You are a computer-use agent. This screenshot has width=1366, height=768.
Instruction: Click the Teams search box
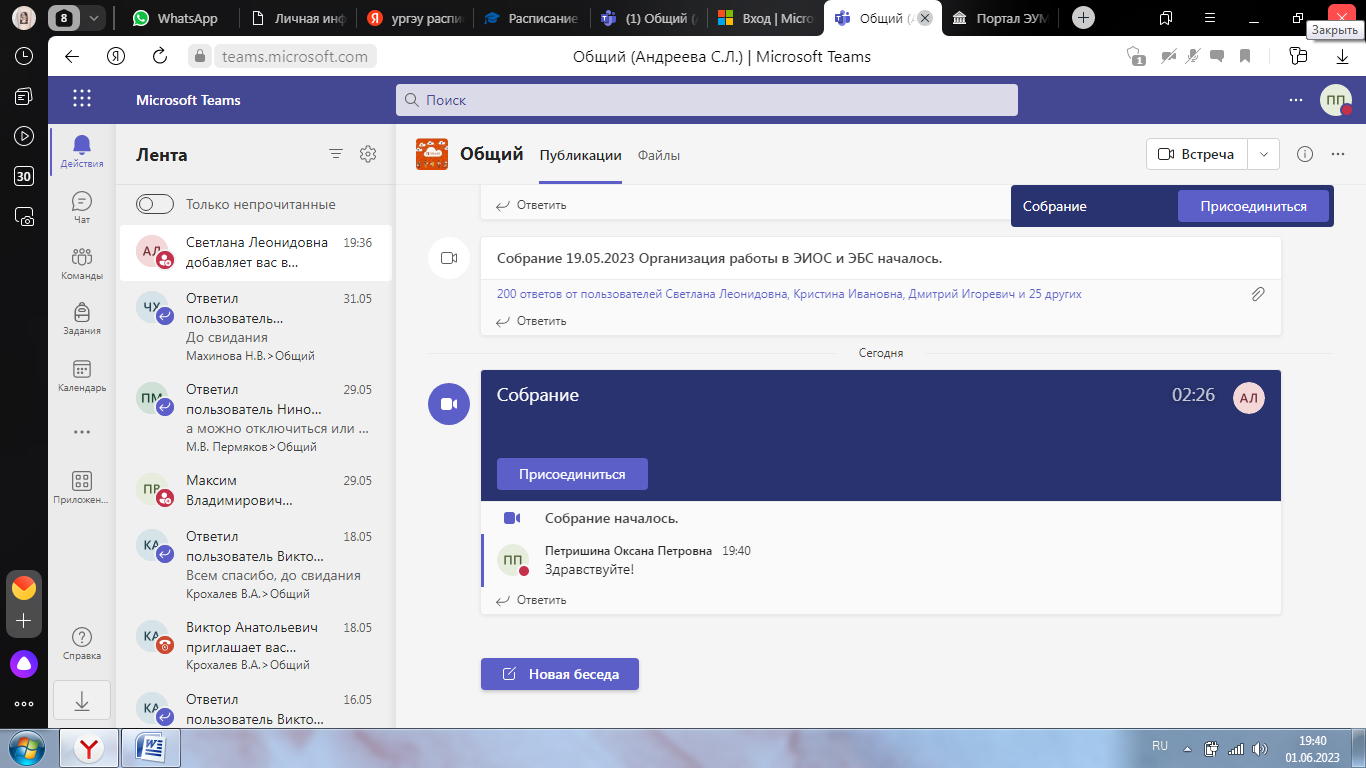pos(707,100)
